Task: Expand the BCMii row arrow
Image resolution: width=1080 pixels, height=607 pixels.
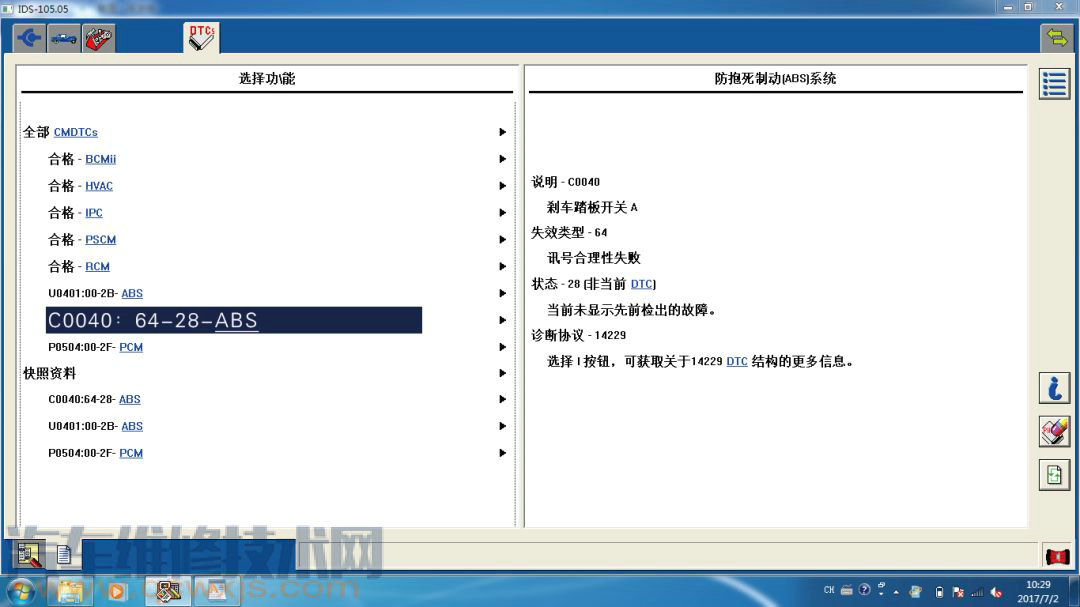Action: coord(502,159)
